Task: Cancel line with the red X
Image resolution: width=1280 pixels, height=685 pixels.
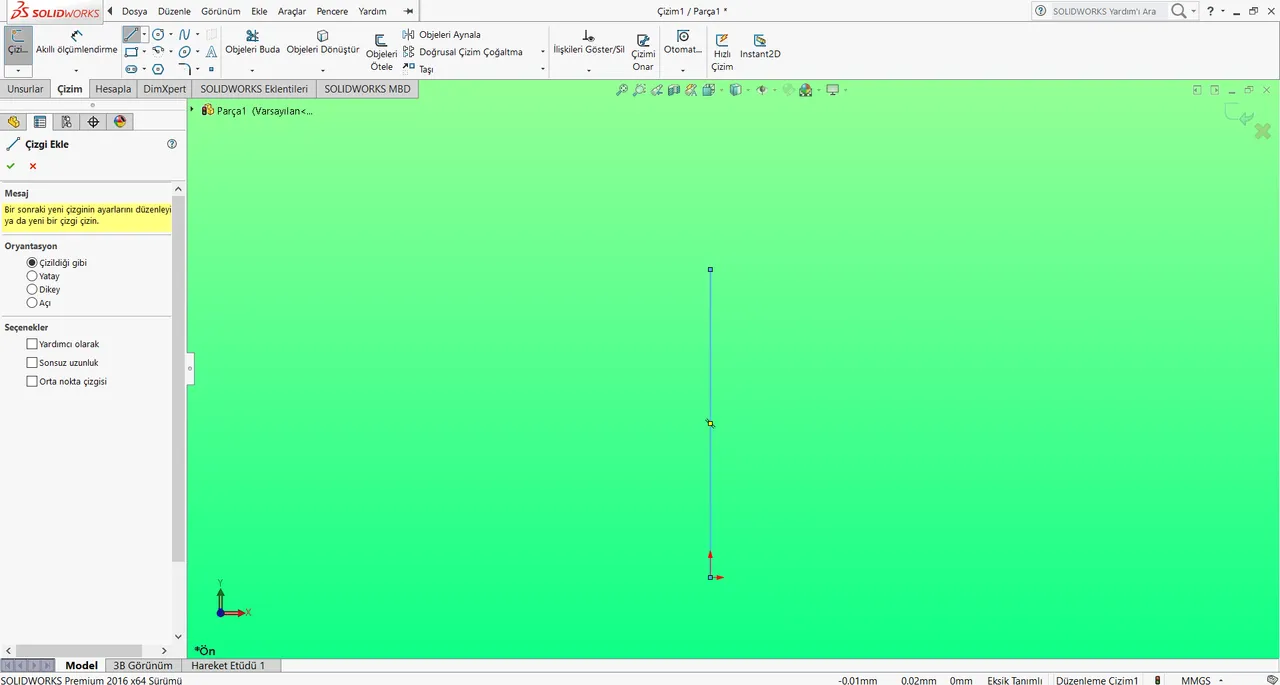Action: [33, 166]
